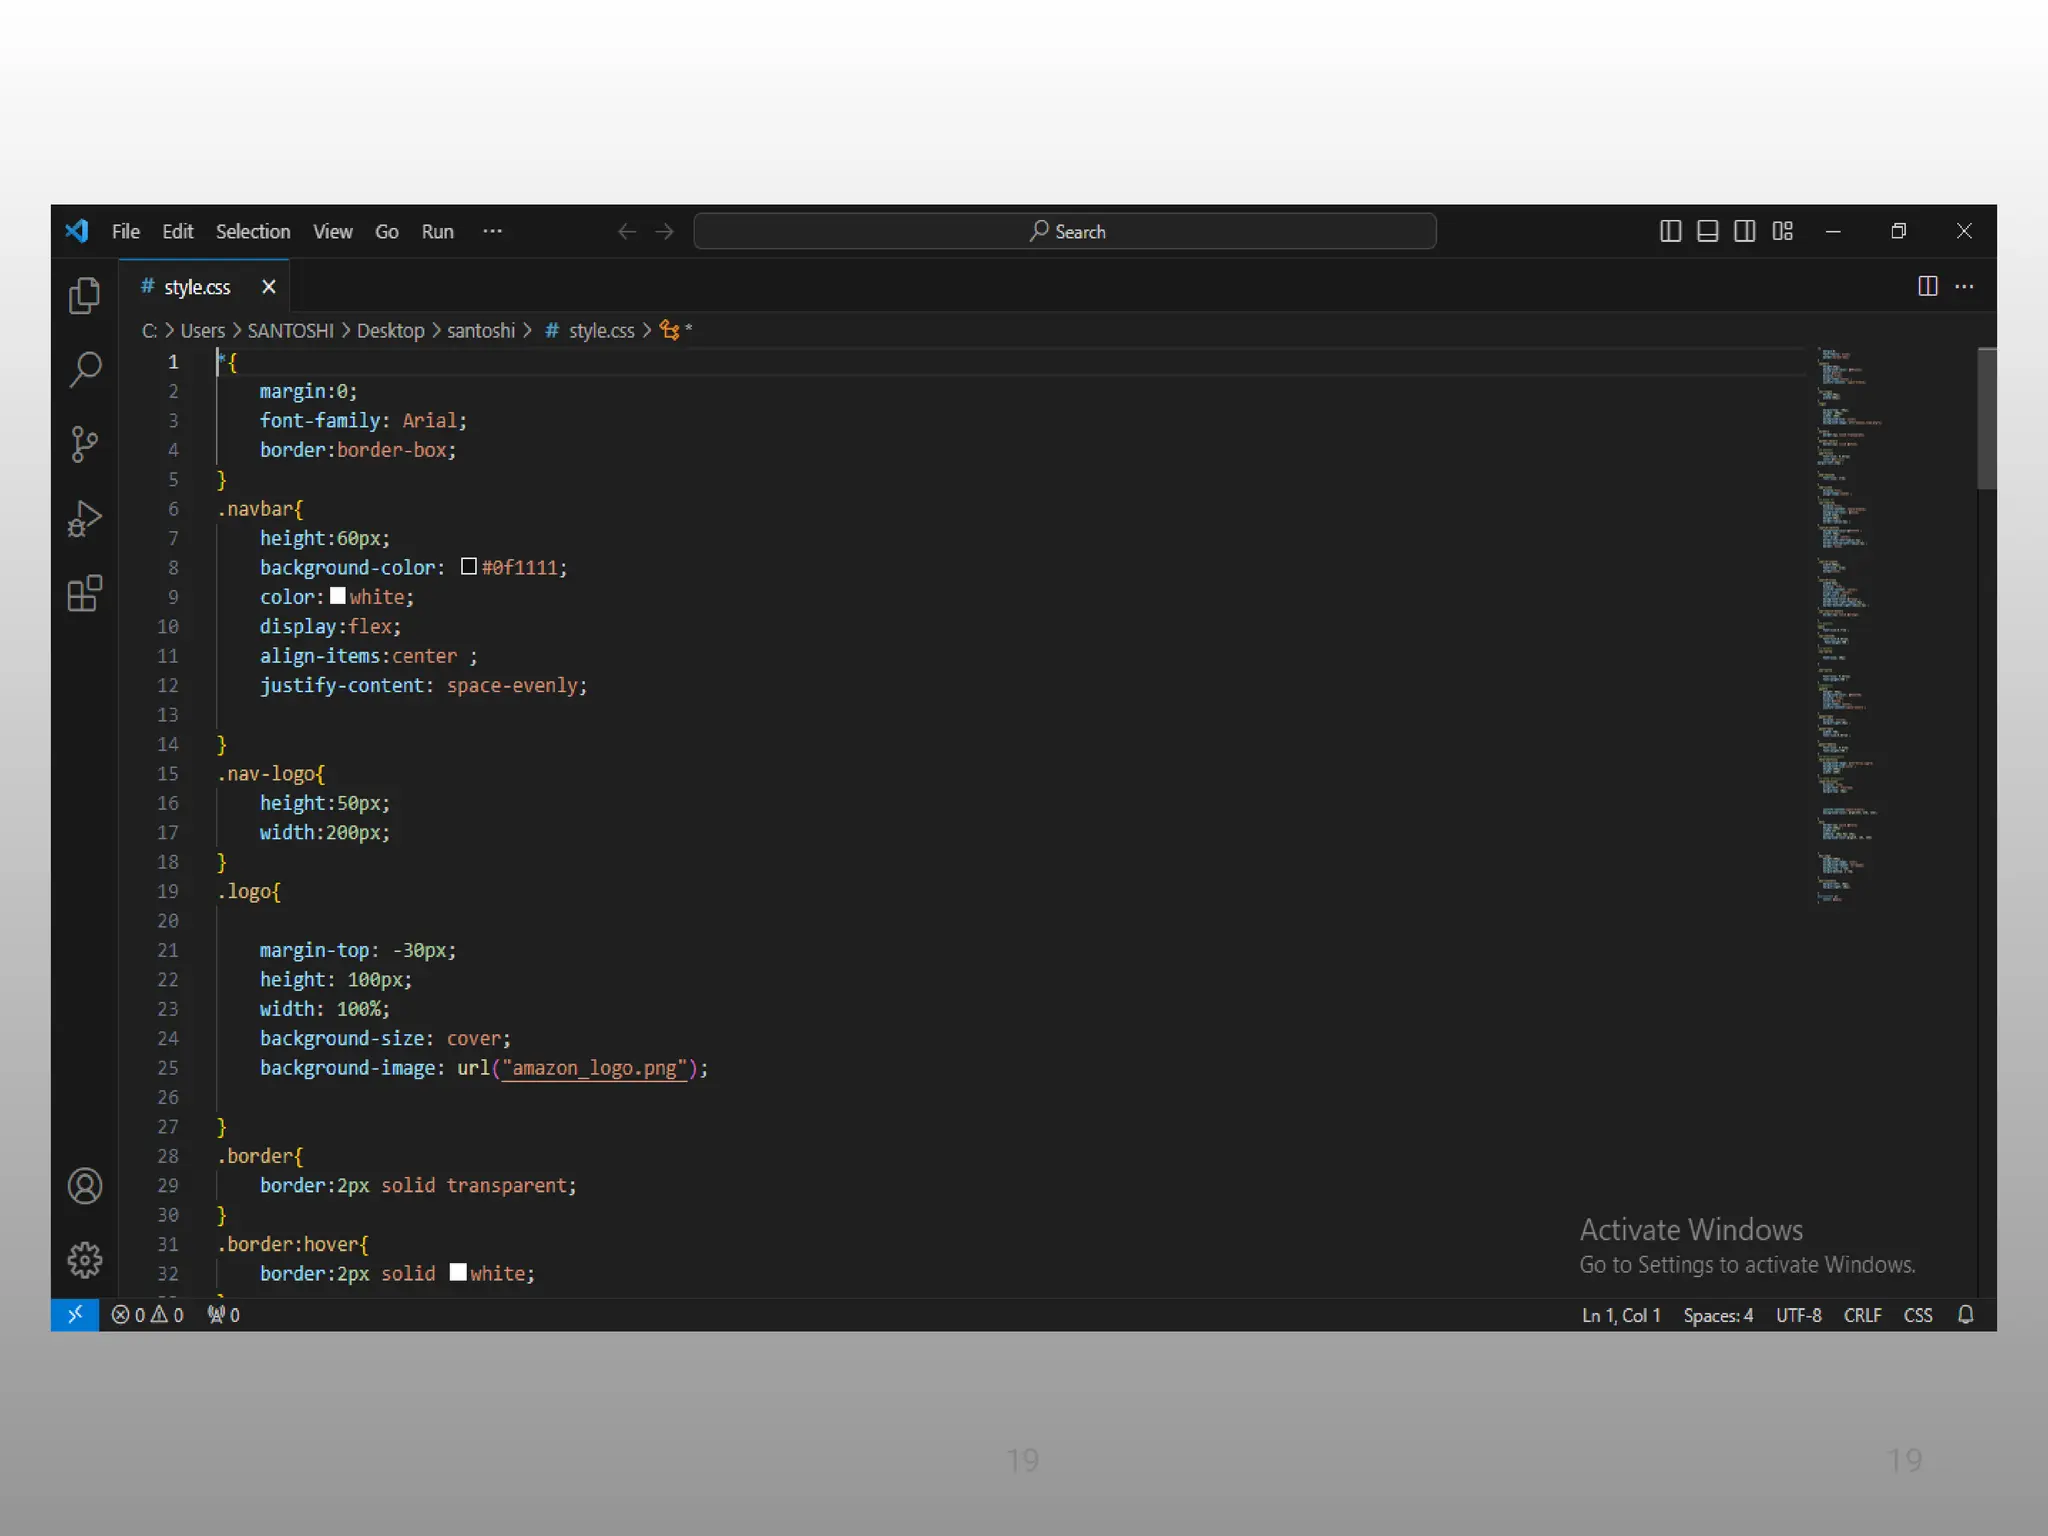Change encoding via UTF-8
Image resolution: width=2048 pixels, height=1536 pixels.
(1799, 1315)
